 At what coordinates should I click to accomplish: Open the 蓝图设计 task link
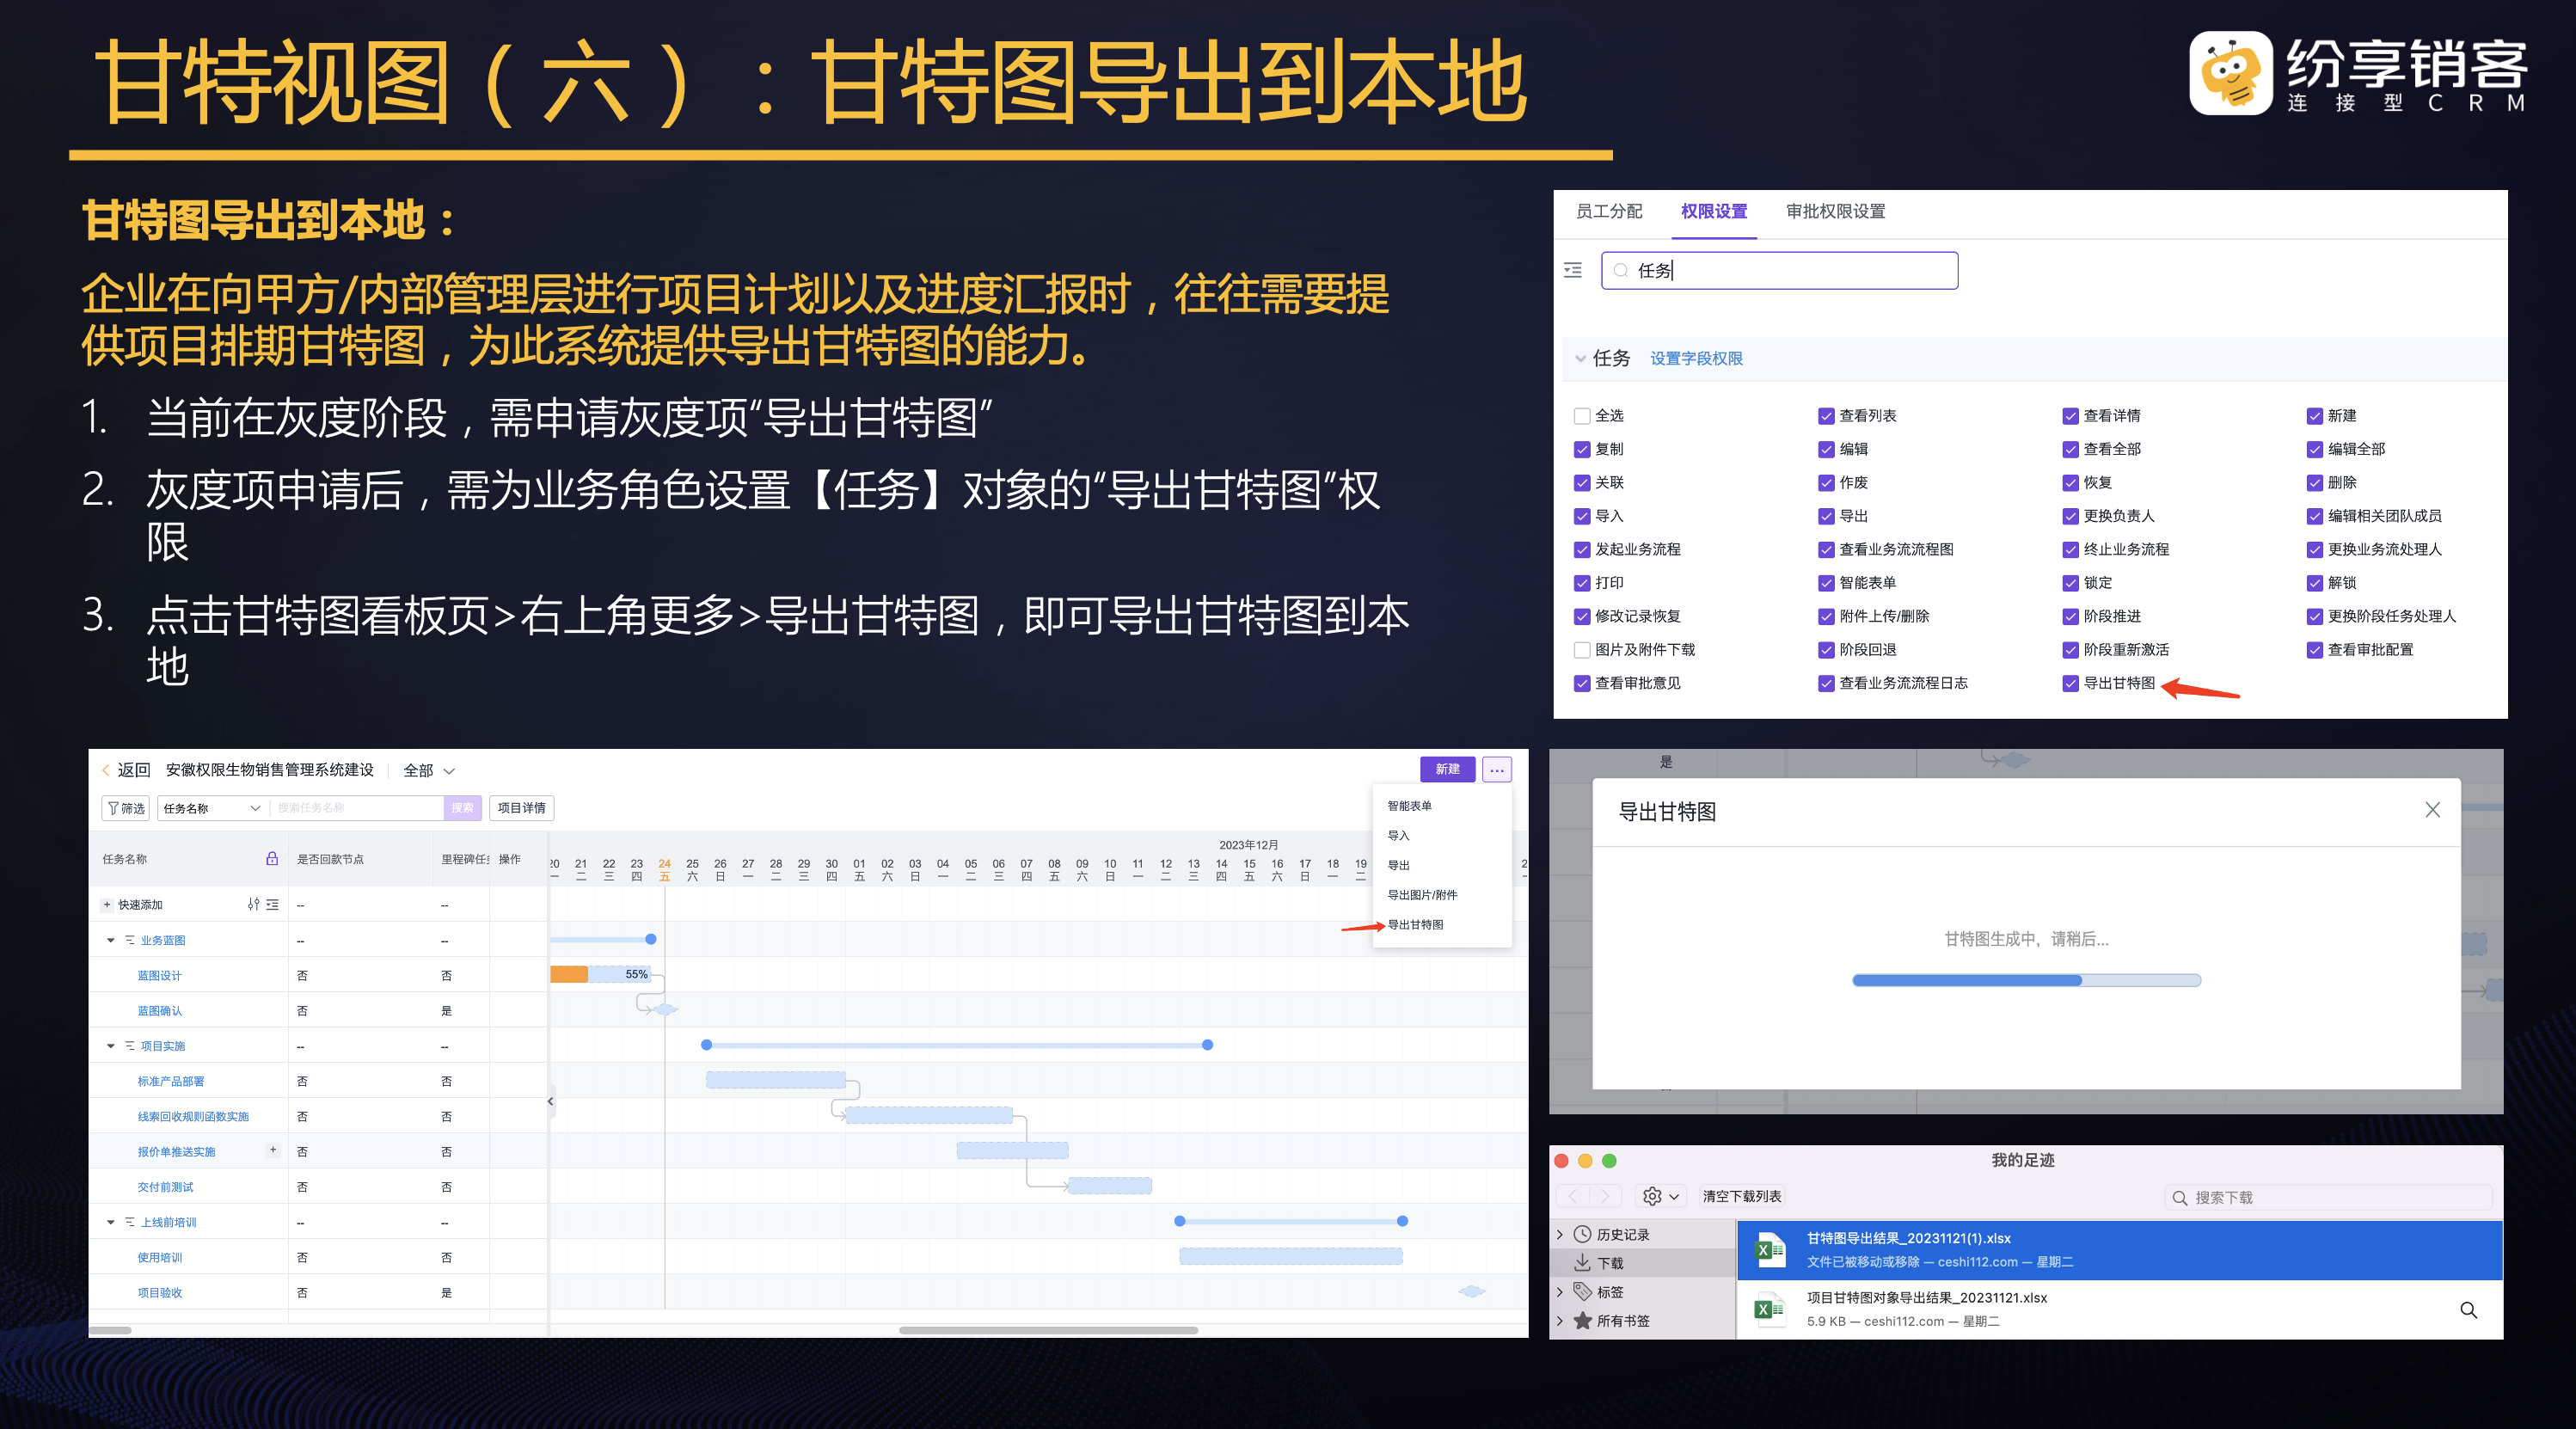159,975
